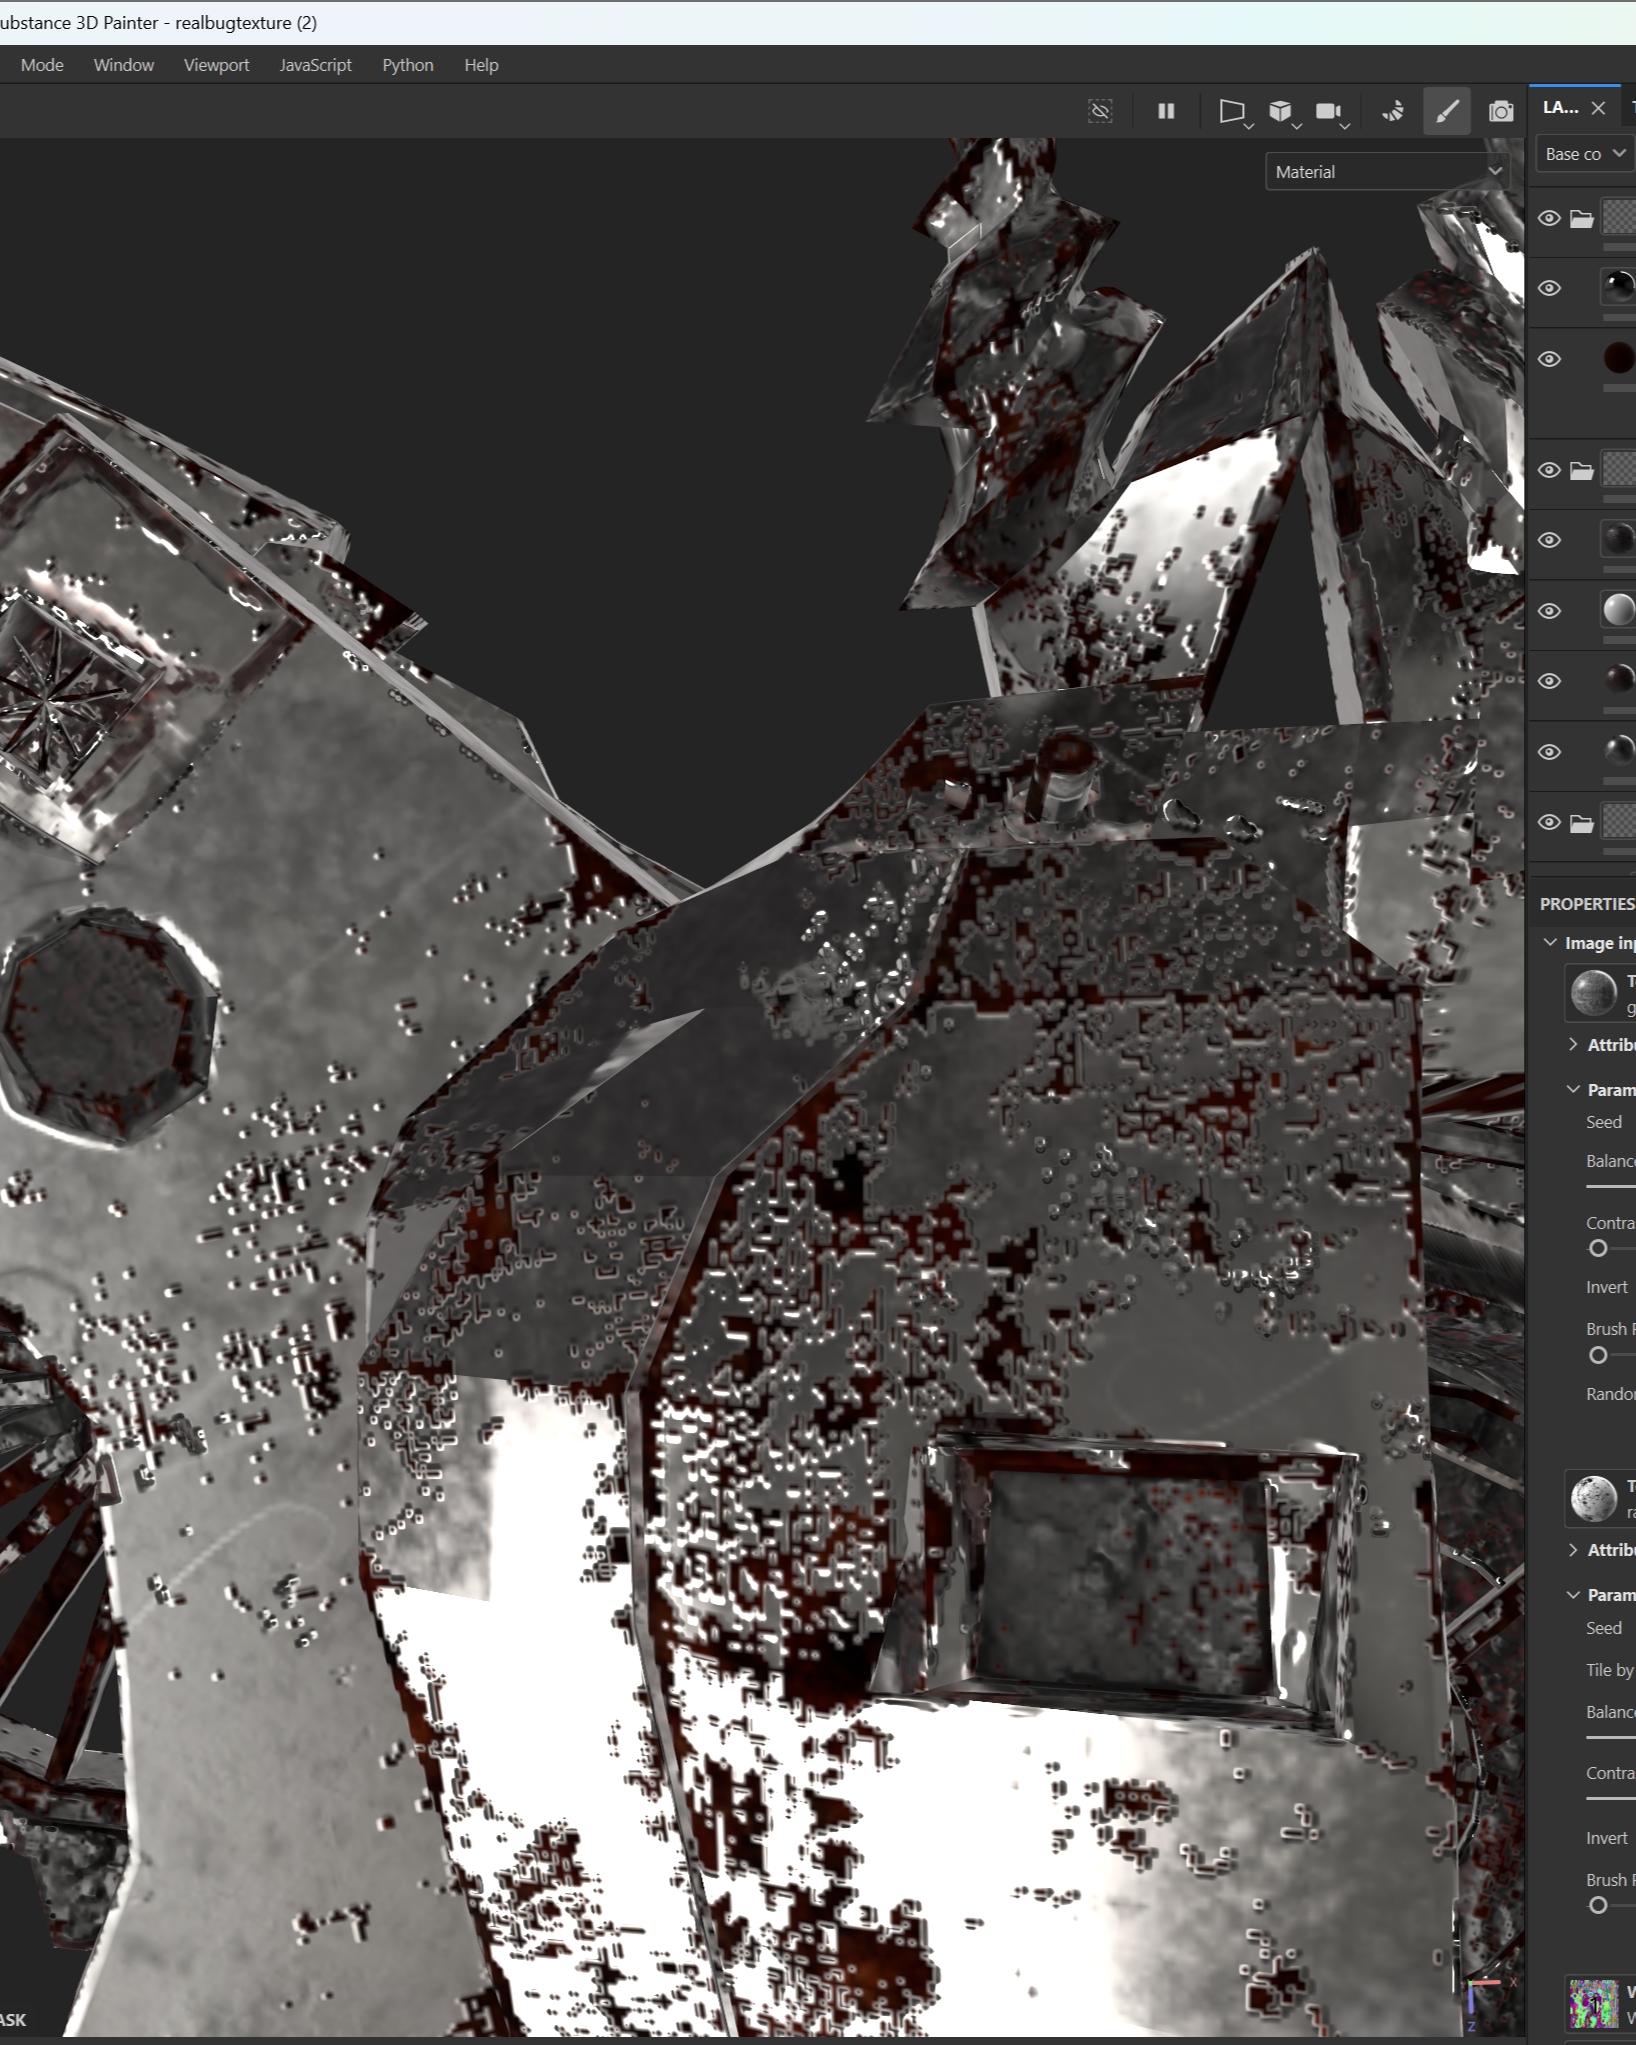This screenshot has height=2045, width=1636.
Task: Select the 3D cube viewport mode icon
Action: [1282, 111]
